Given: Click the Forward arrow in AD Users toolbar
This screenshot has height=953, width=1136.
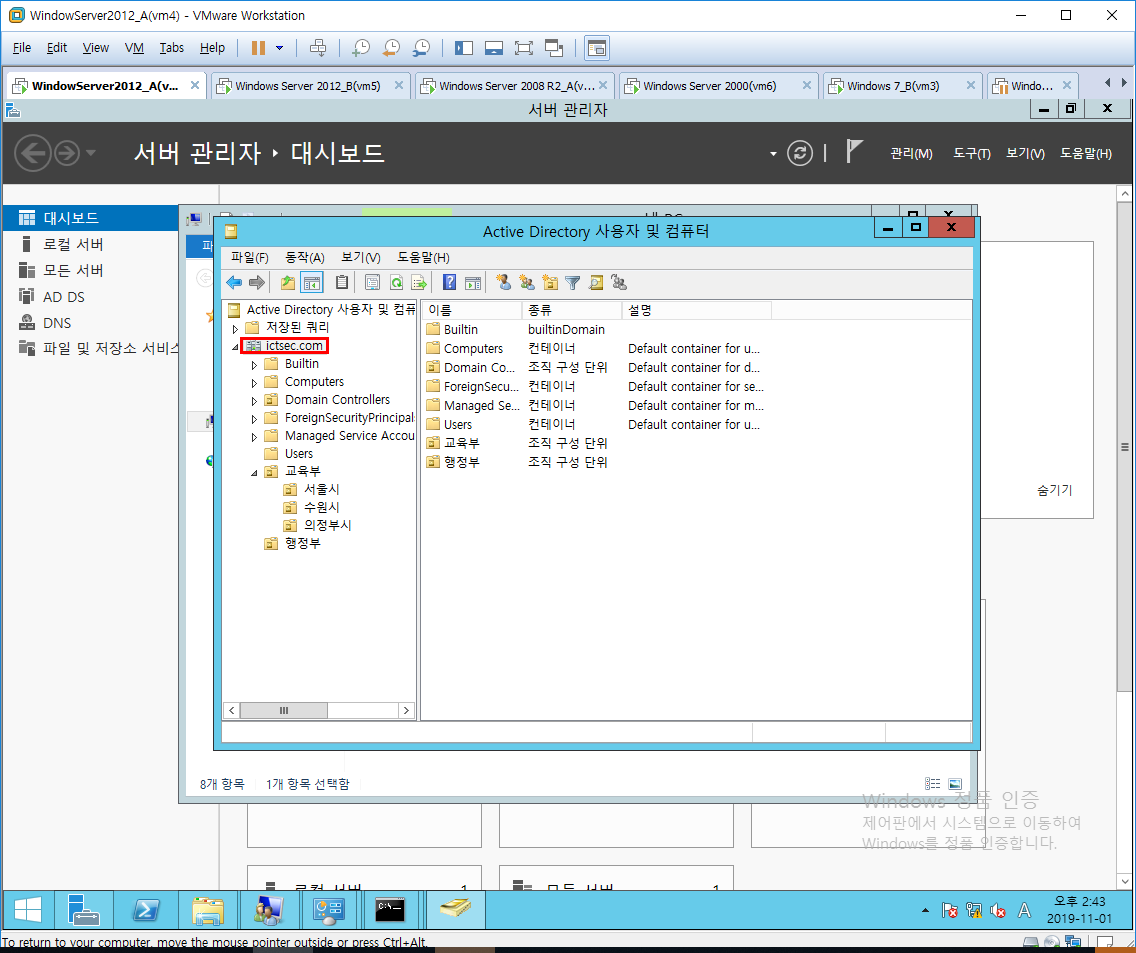Looking at the screenshot, I should tap(256, 283).
